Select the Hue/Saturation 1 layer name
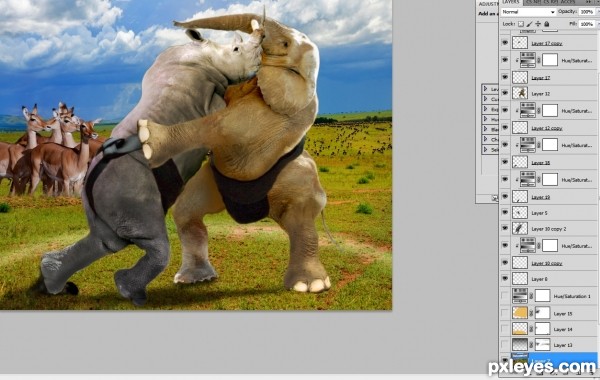Viewport: 600px width, 380px height. point(572,296)
